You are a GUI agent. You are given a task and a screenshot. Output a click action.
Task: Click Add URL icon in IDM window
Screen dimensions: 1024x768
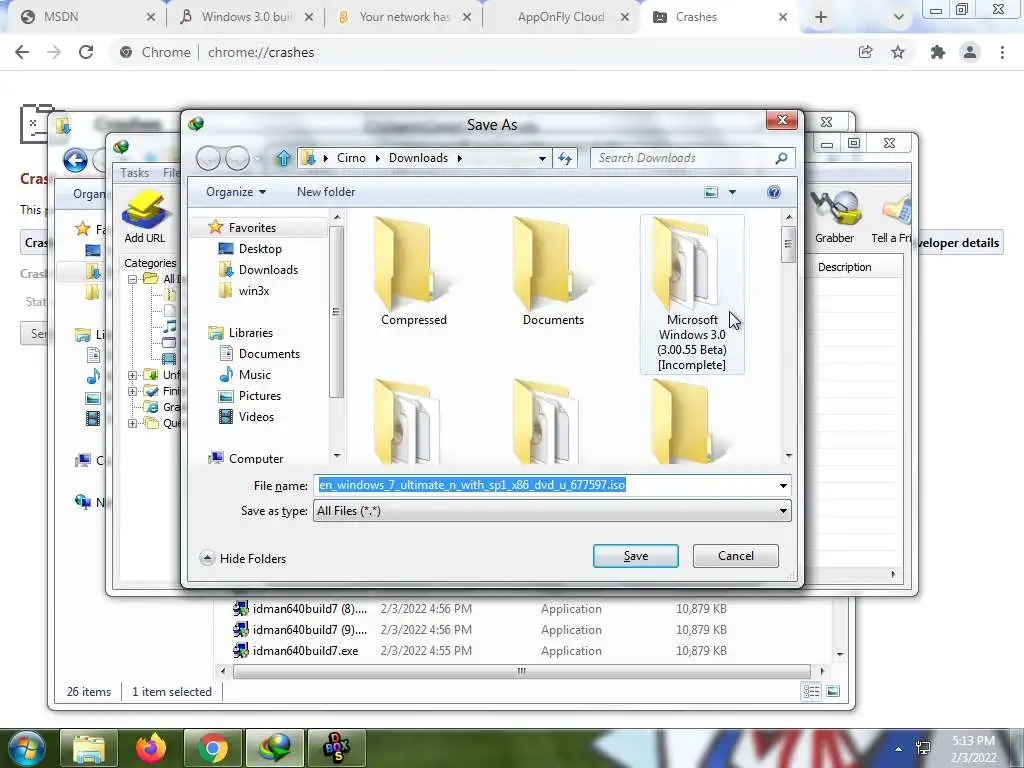click(145, 217)
